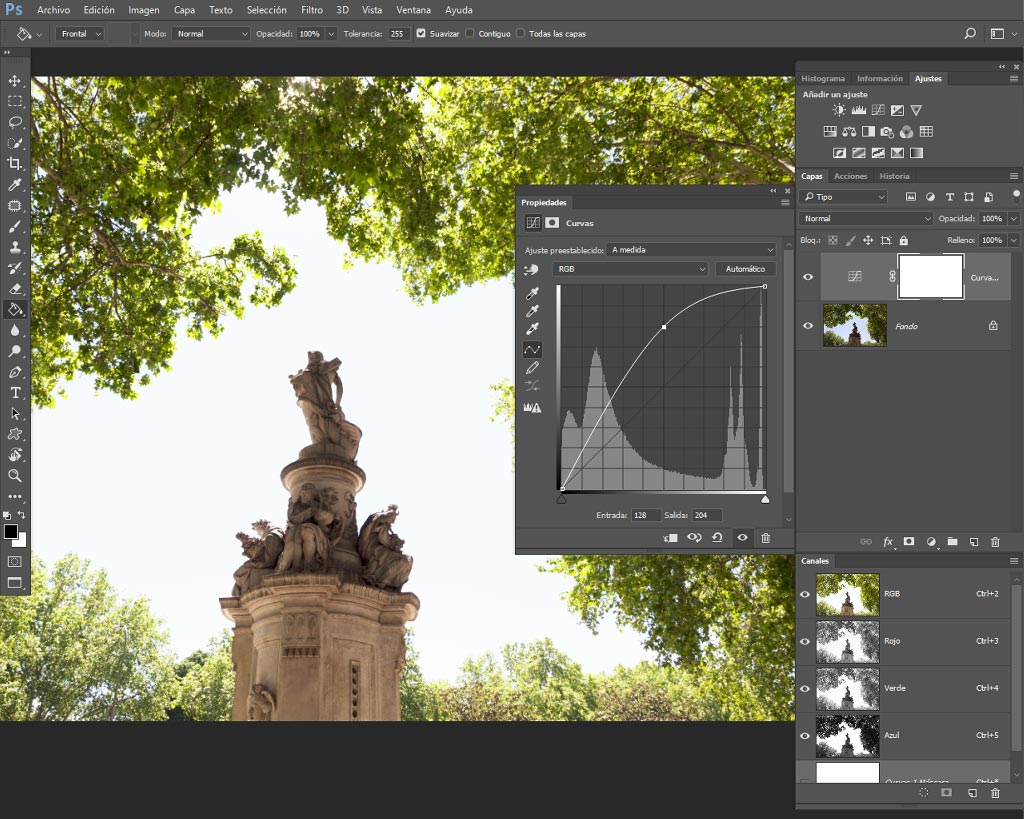Create a new layer in Capas panel

[974, 541]
